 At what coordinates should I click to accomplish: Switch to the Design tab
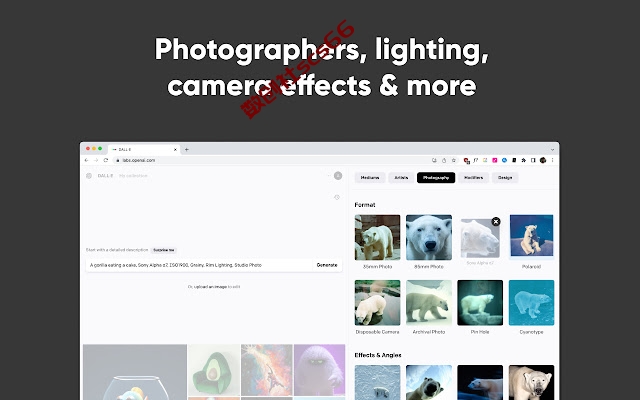505,178
